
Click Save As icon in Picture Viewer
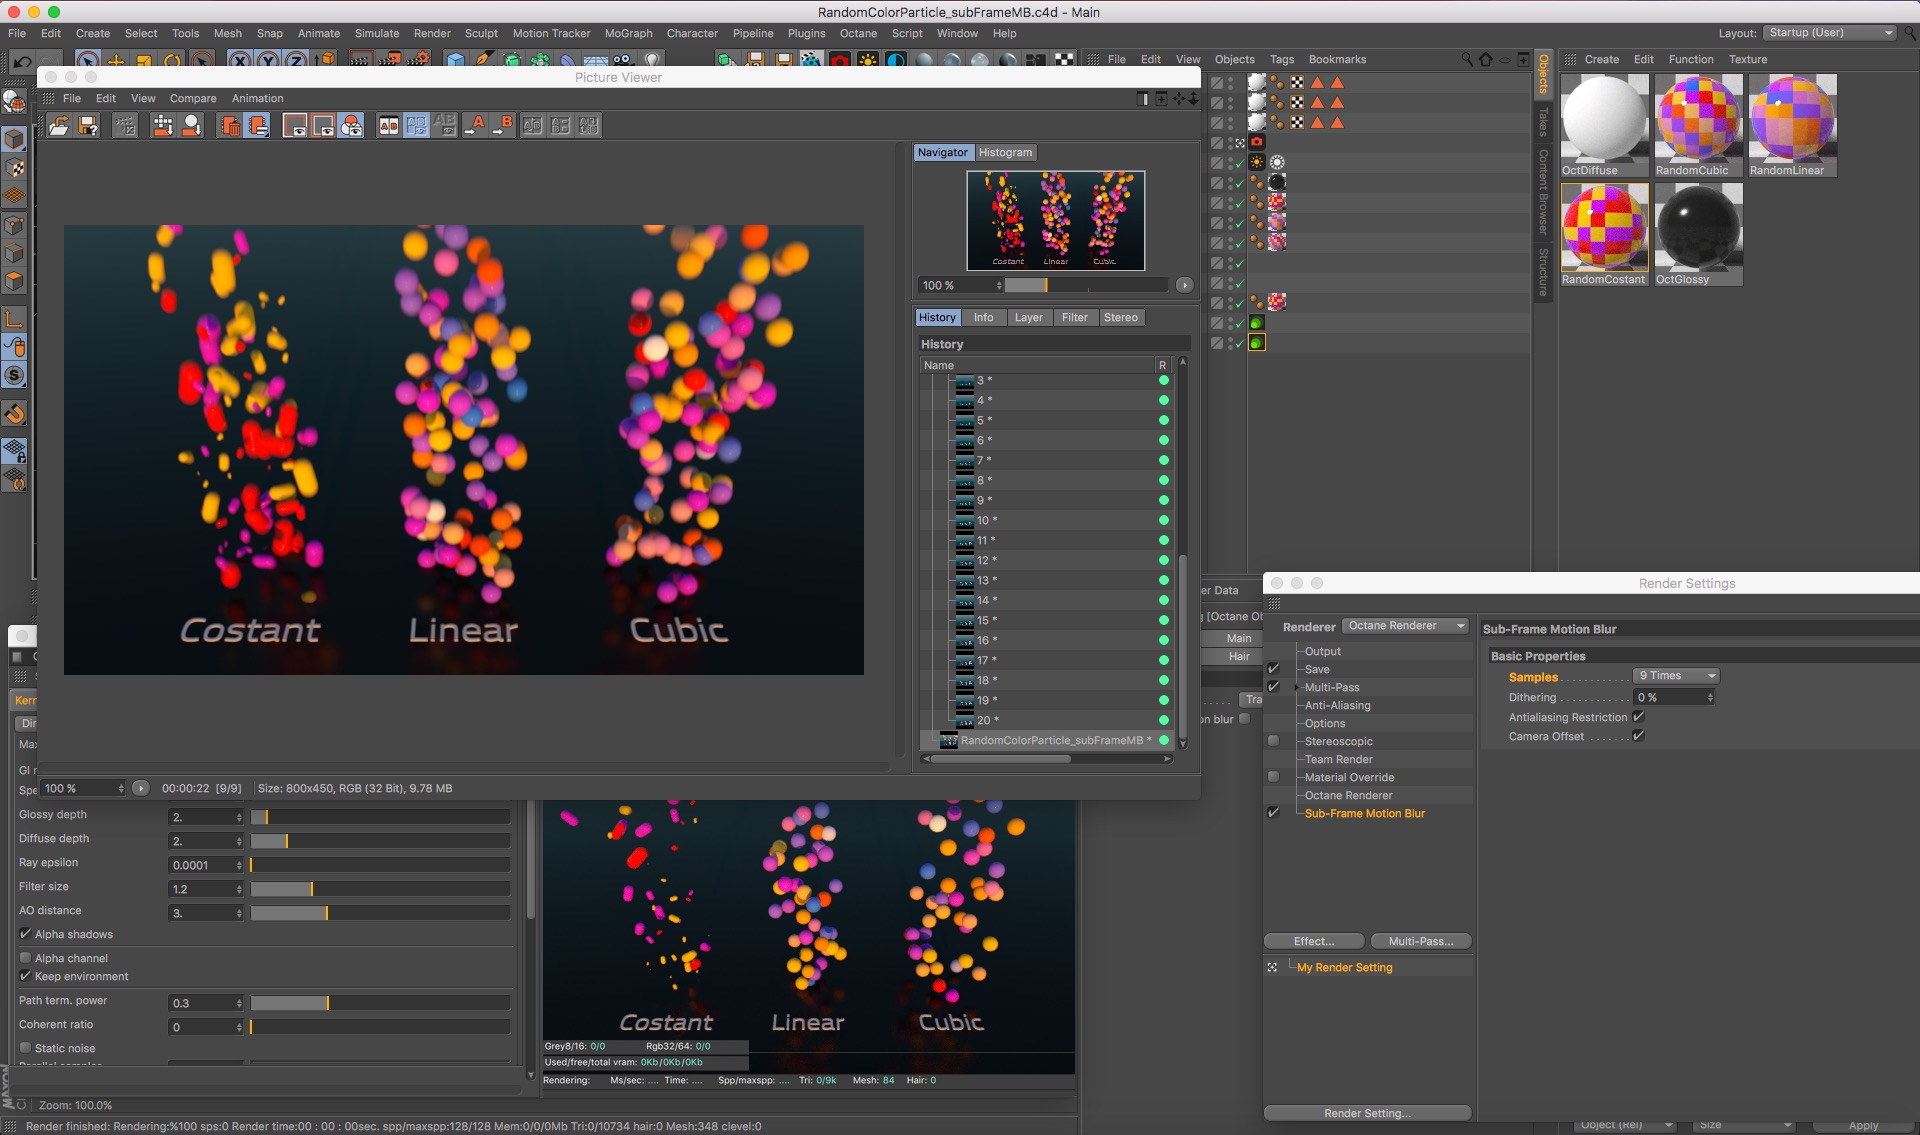[x=89, y=125]
